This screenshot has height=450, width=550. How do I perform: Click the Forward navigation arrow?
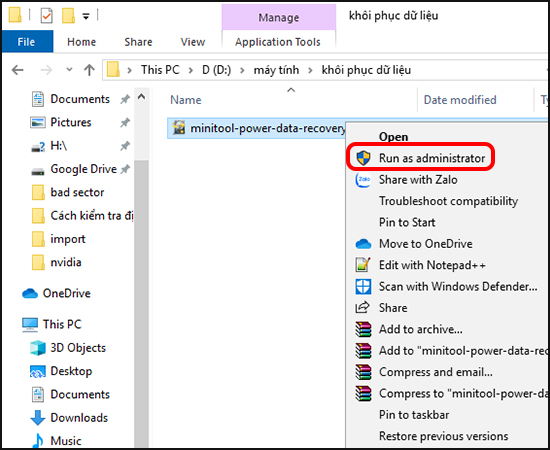tap(46, 70)
